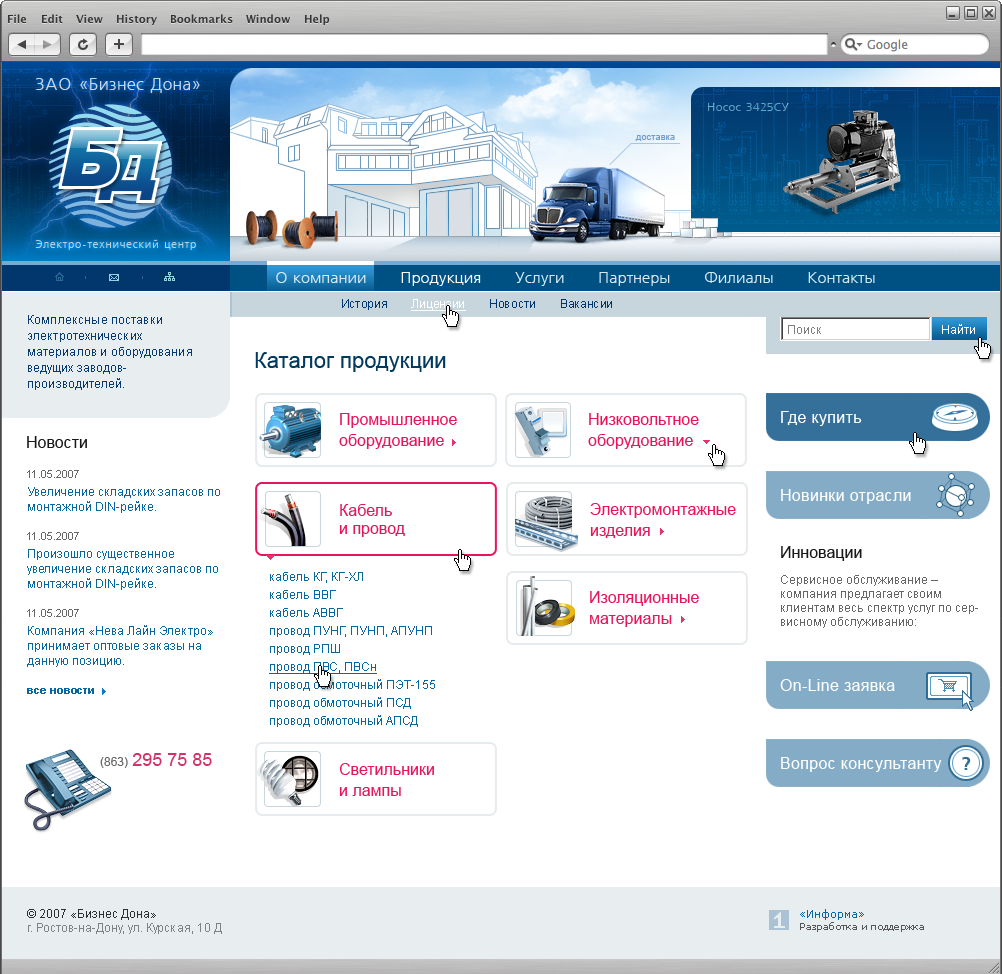1002x974 pixels.
Task: Click the arrow next to все новости
Action: 104,691
